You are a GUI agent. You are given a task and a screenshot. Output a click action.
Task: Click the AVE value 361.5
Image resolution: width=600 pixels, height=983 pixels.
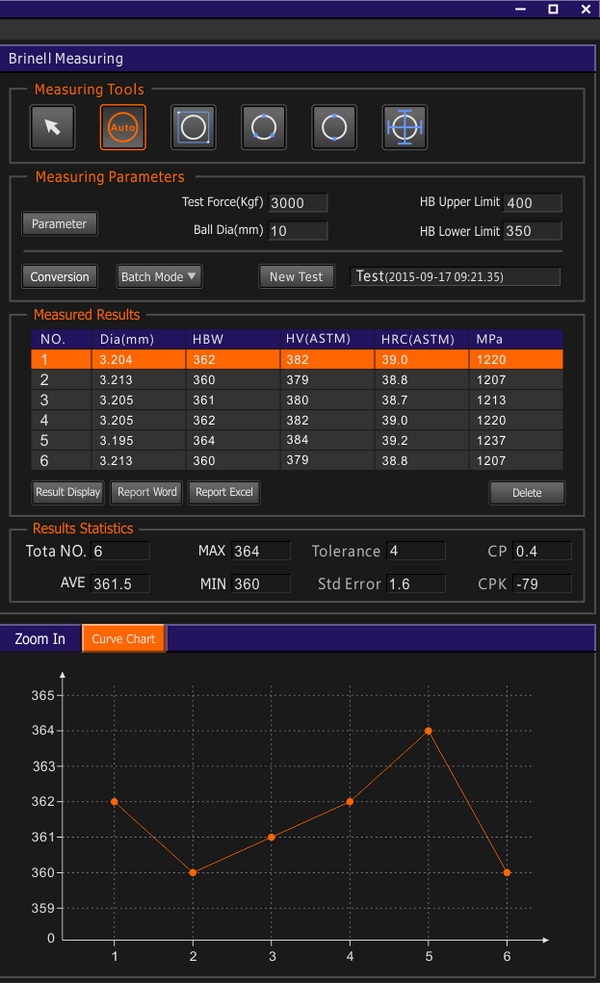tap(120, 584)
